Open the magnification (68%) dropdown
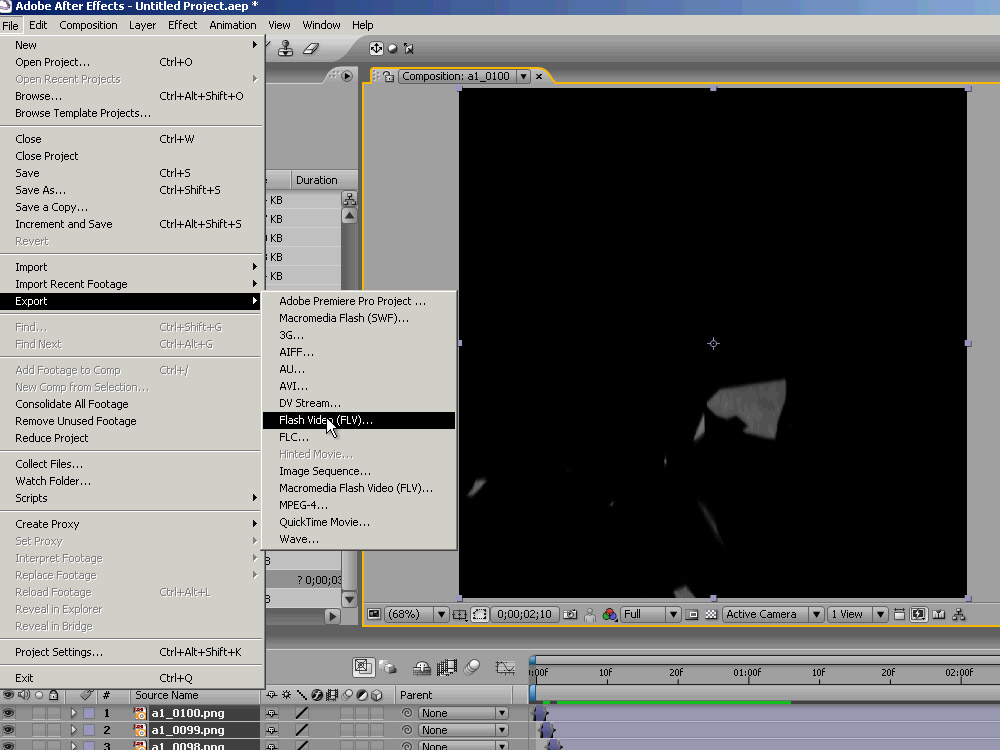 [417, 614]
